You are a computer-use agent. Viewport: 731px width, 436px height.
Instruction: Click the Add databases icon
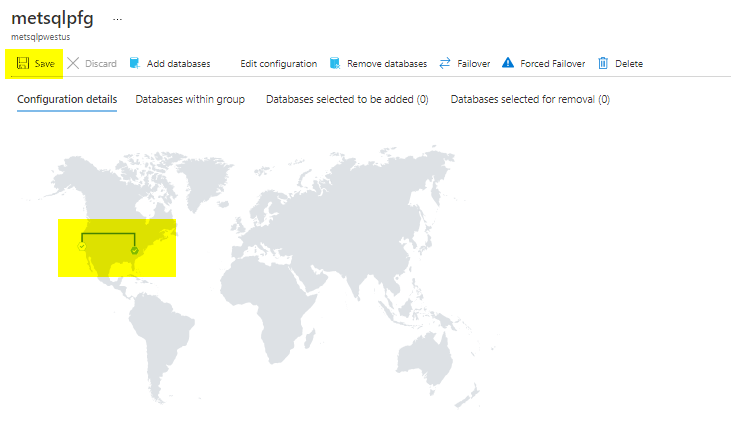click(134, 63)
